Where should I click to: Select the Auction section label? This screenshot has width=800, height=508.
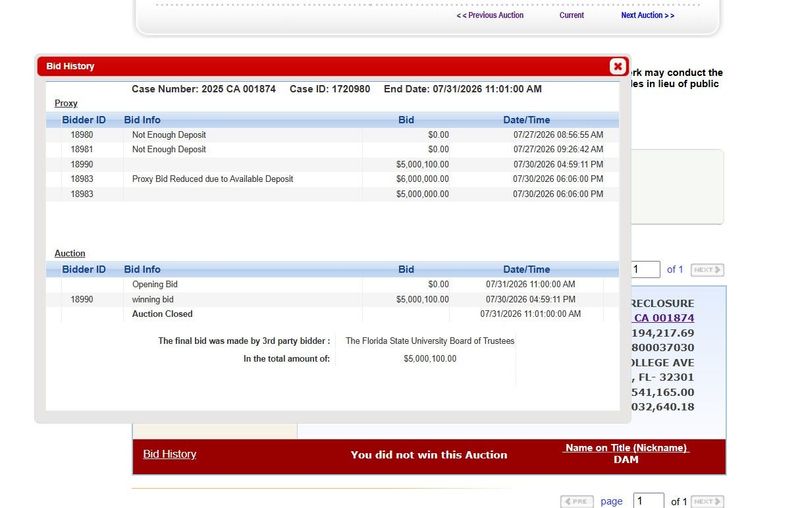click(x=70, y=253)
